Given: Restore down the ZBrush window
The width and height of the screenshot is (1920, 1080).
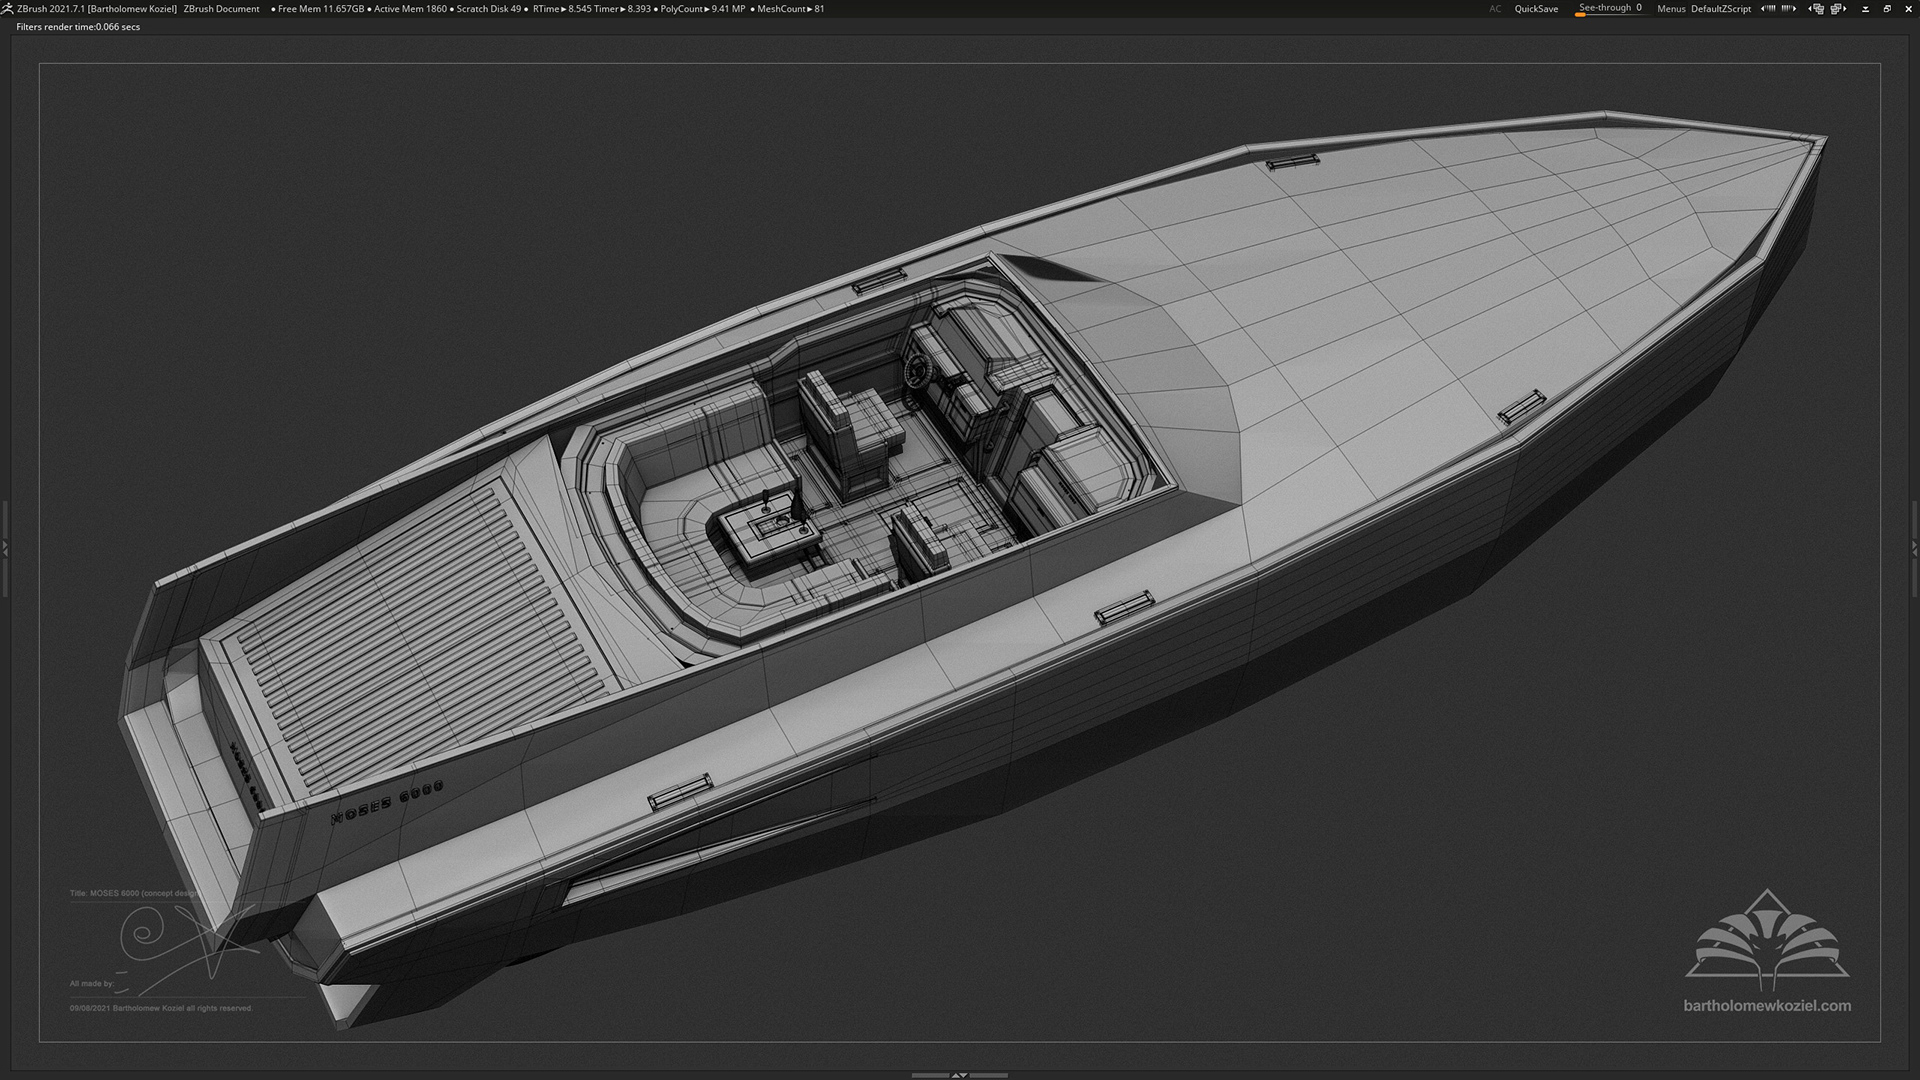Looking at the screenshot, I should tap(1887, 9).
